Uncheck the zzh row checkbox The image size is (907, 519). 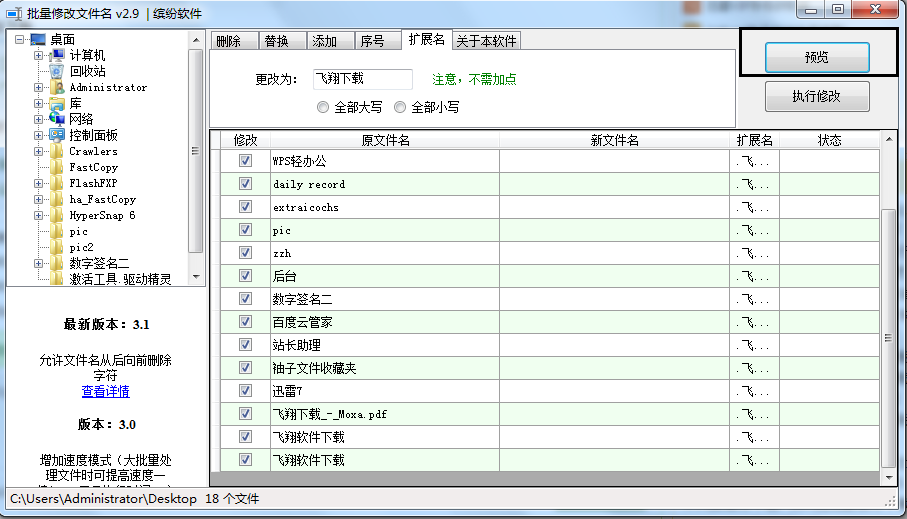[x=245, y=252]
